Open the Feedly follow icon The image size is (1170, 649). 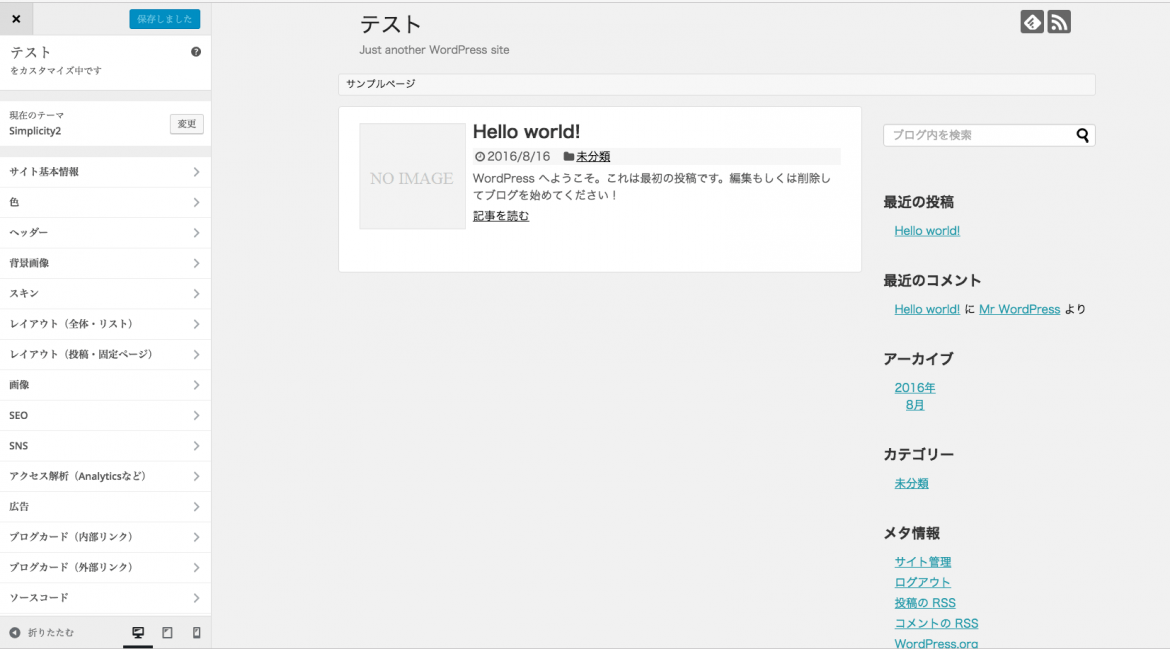1032,22
